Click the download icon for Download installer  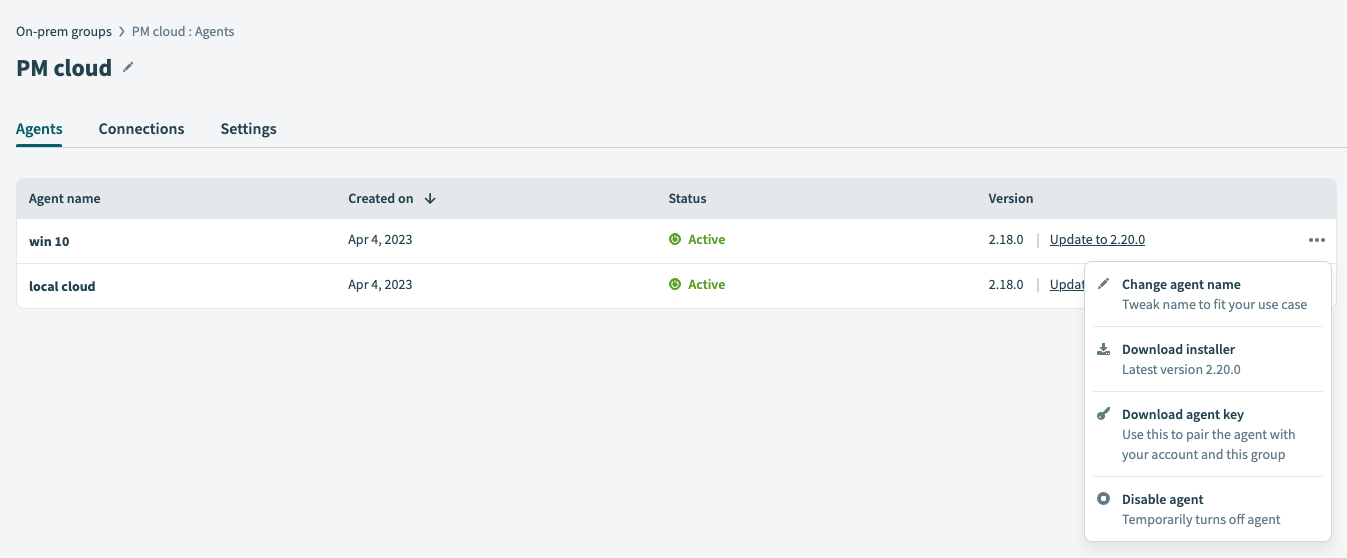pyautogui.click(x=1104, y=349)
